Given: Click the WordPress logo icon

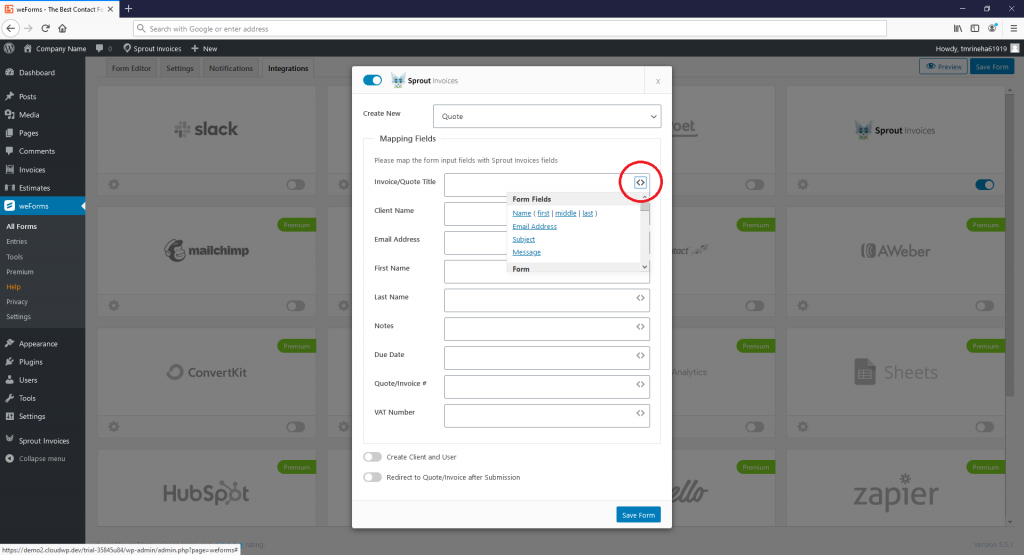Looking at the screenshot, I should pyautogui.click(x=9, y=48).
